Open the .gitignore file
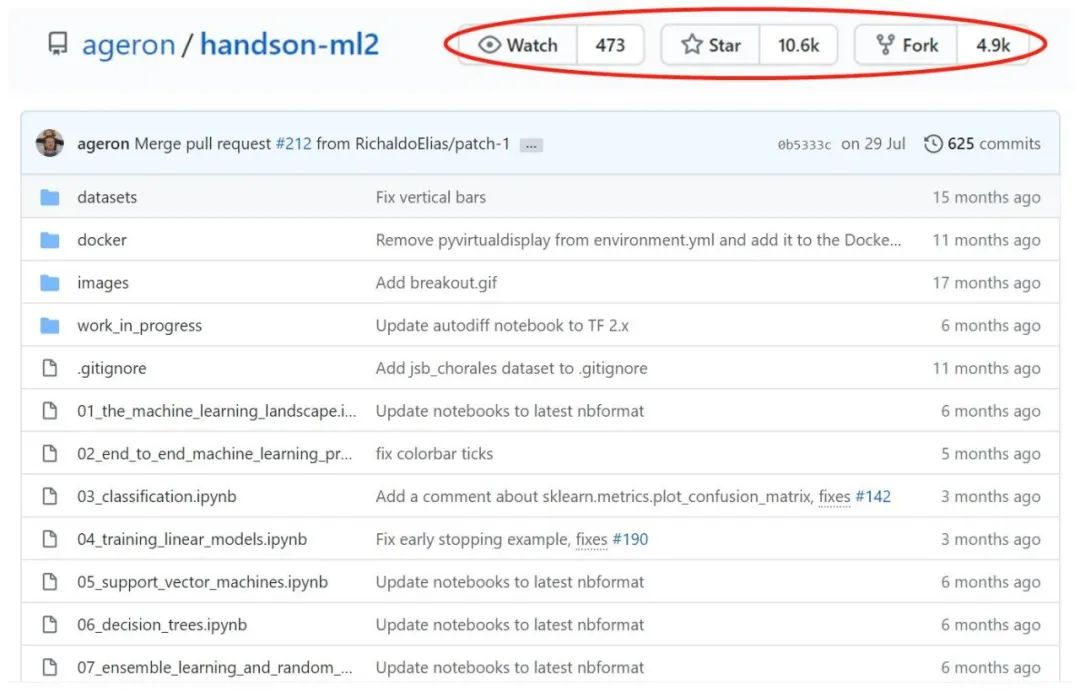This screenshot has width=1080, height=691. pos(112,369)
